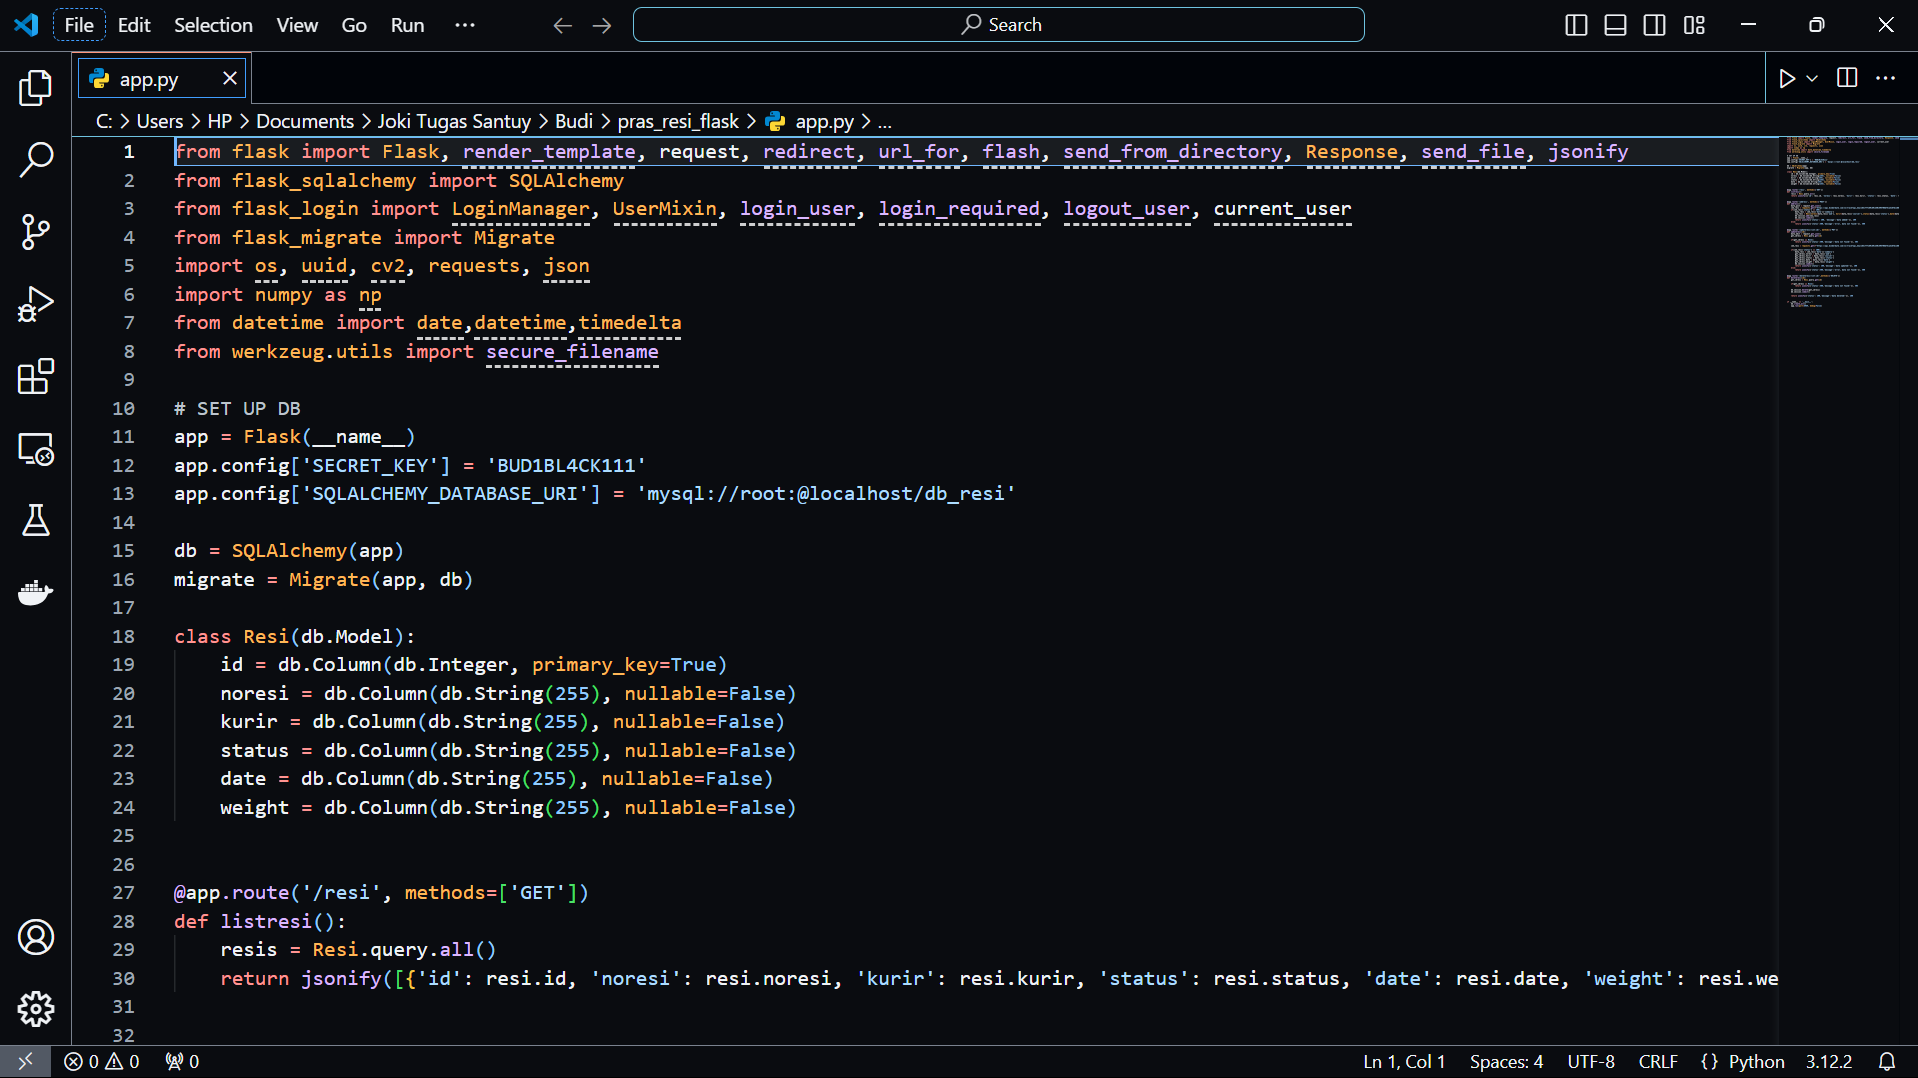The height and width of the screenshot is (1078, 1918).
Task: Change file encoding UTF-8
Action: tap(1591, 1062)
